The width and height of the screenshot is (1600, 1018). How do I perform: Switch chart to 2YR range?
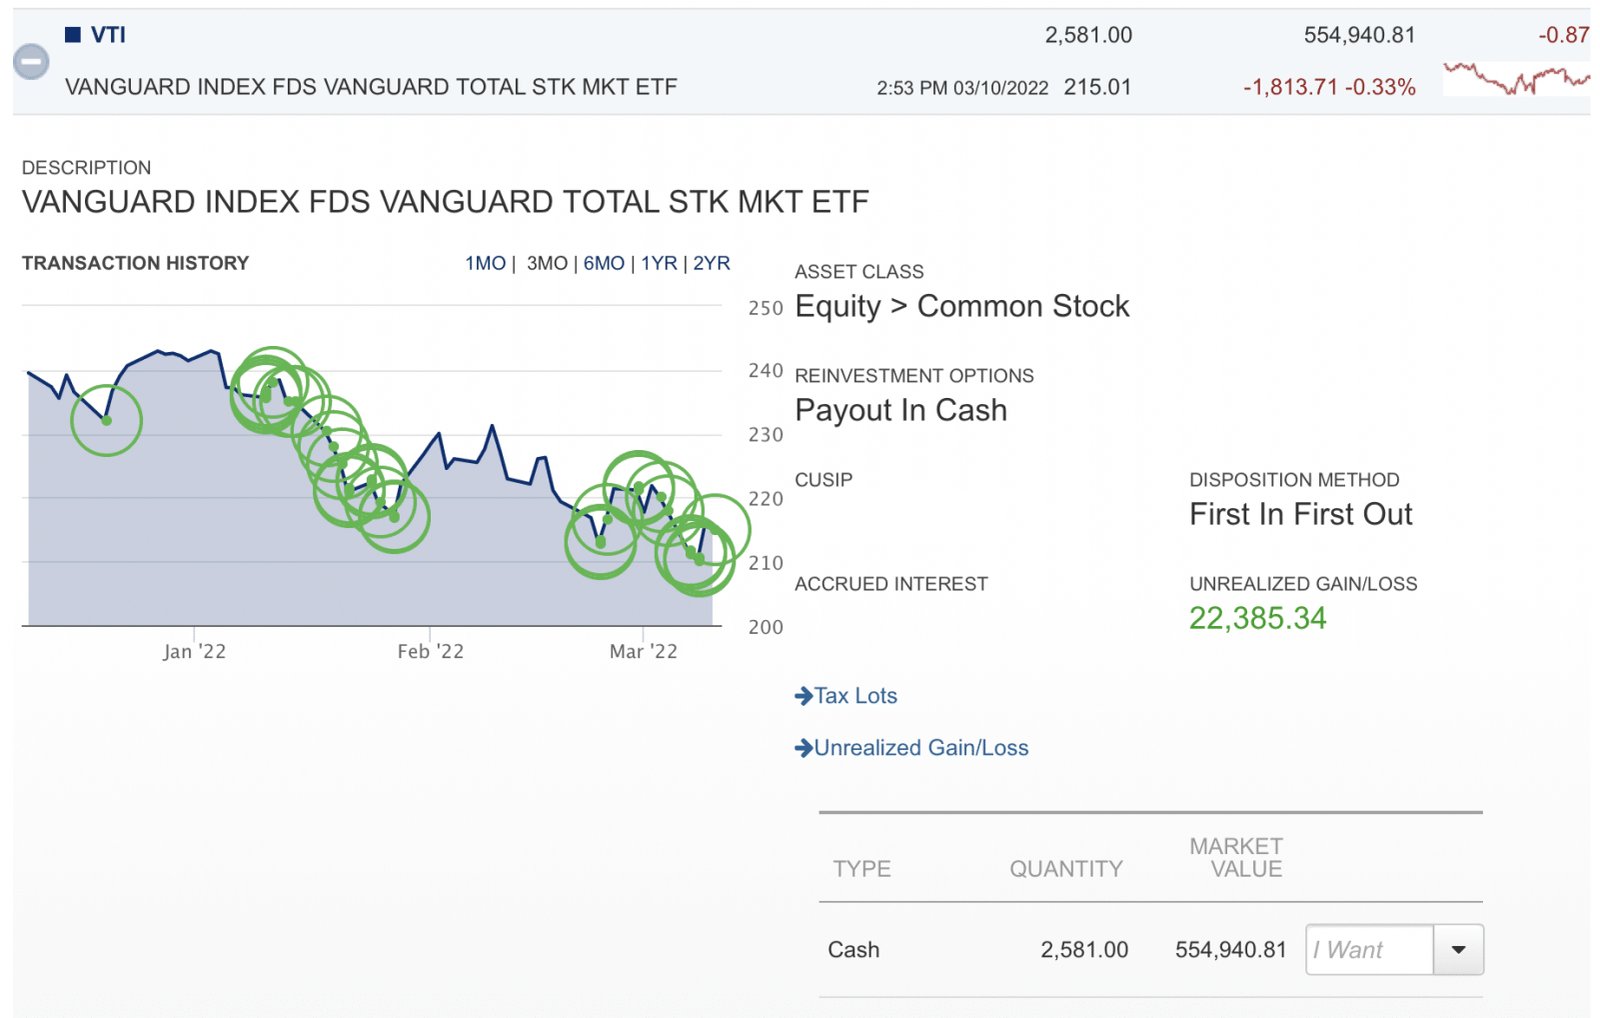711,263
